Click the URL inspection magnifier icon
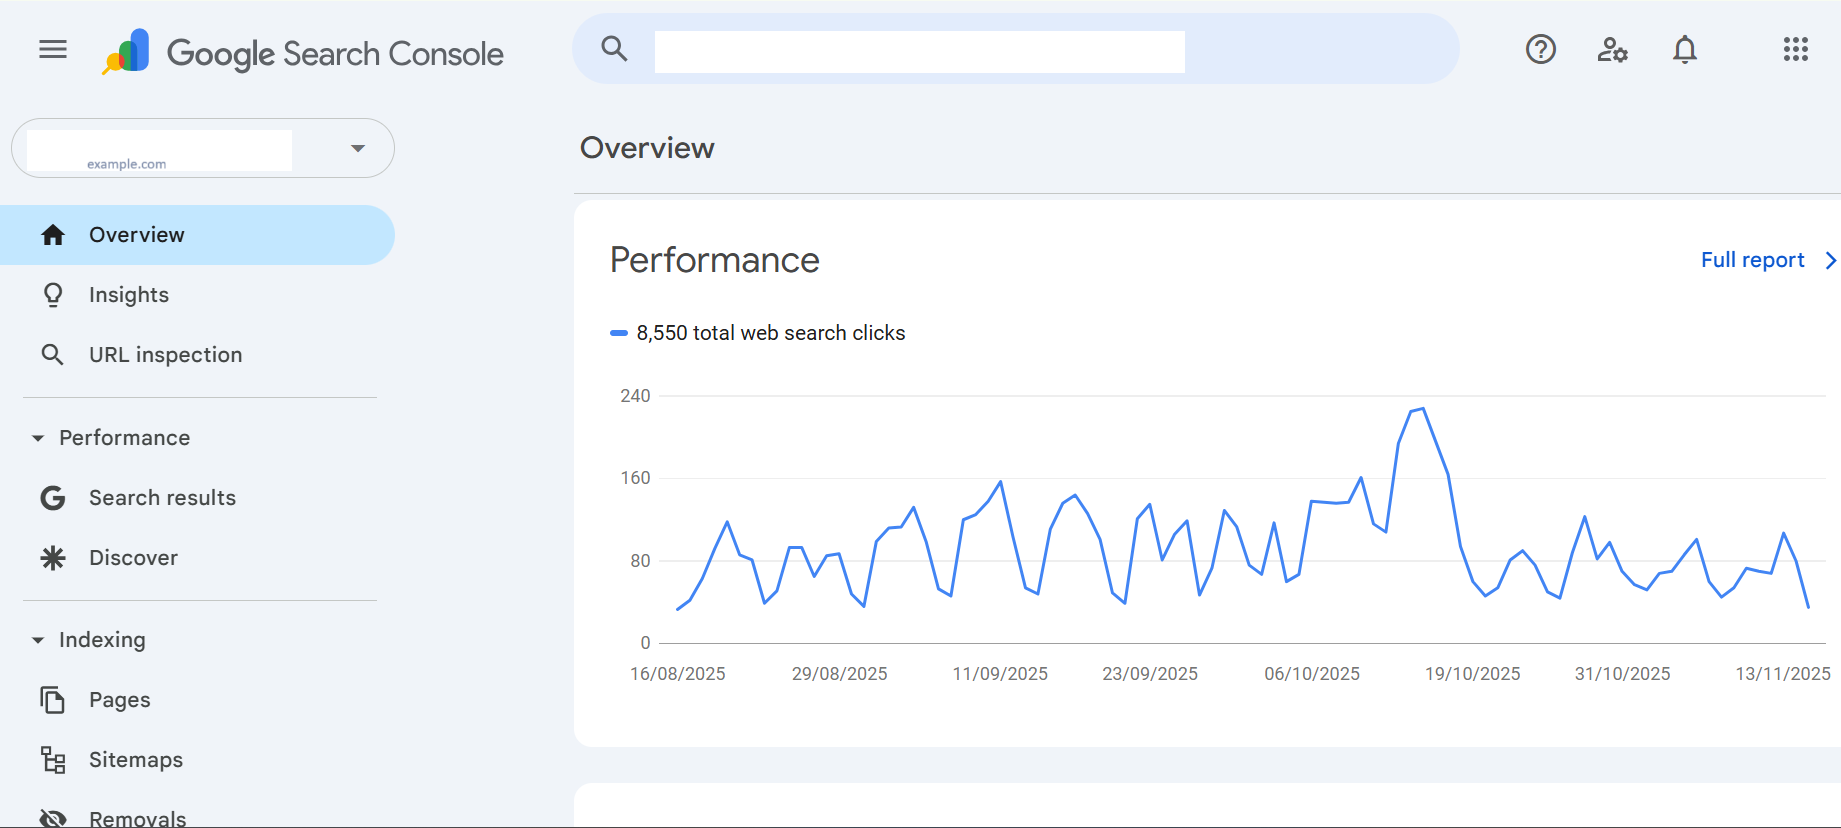Image resolution: width=1841 pixels, height=828 pixels. point(53,355)
